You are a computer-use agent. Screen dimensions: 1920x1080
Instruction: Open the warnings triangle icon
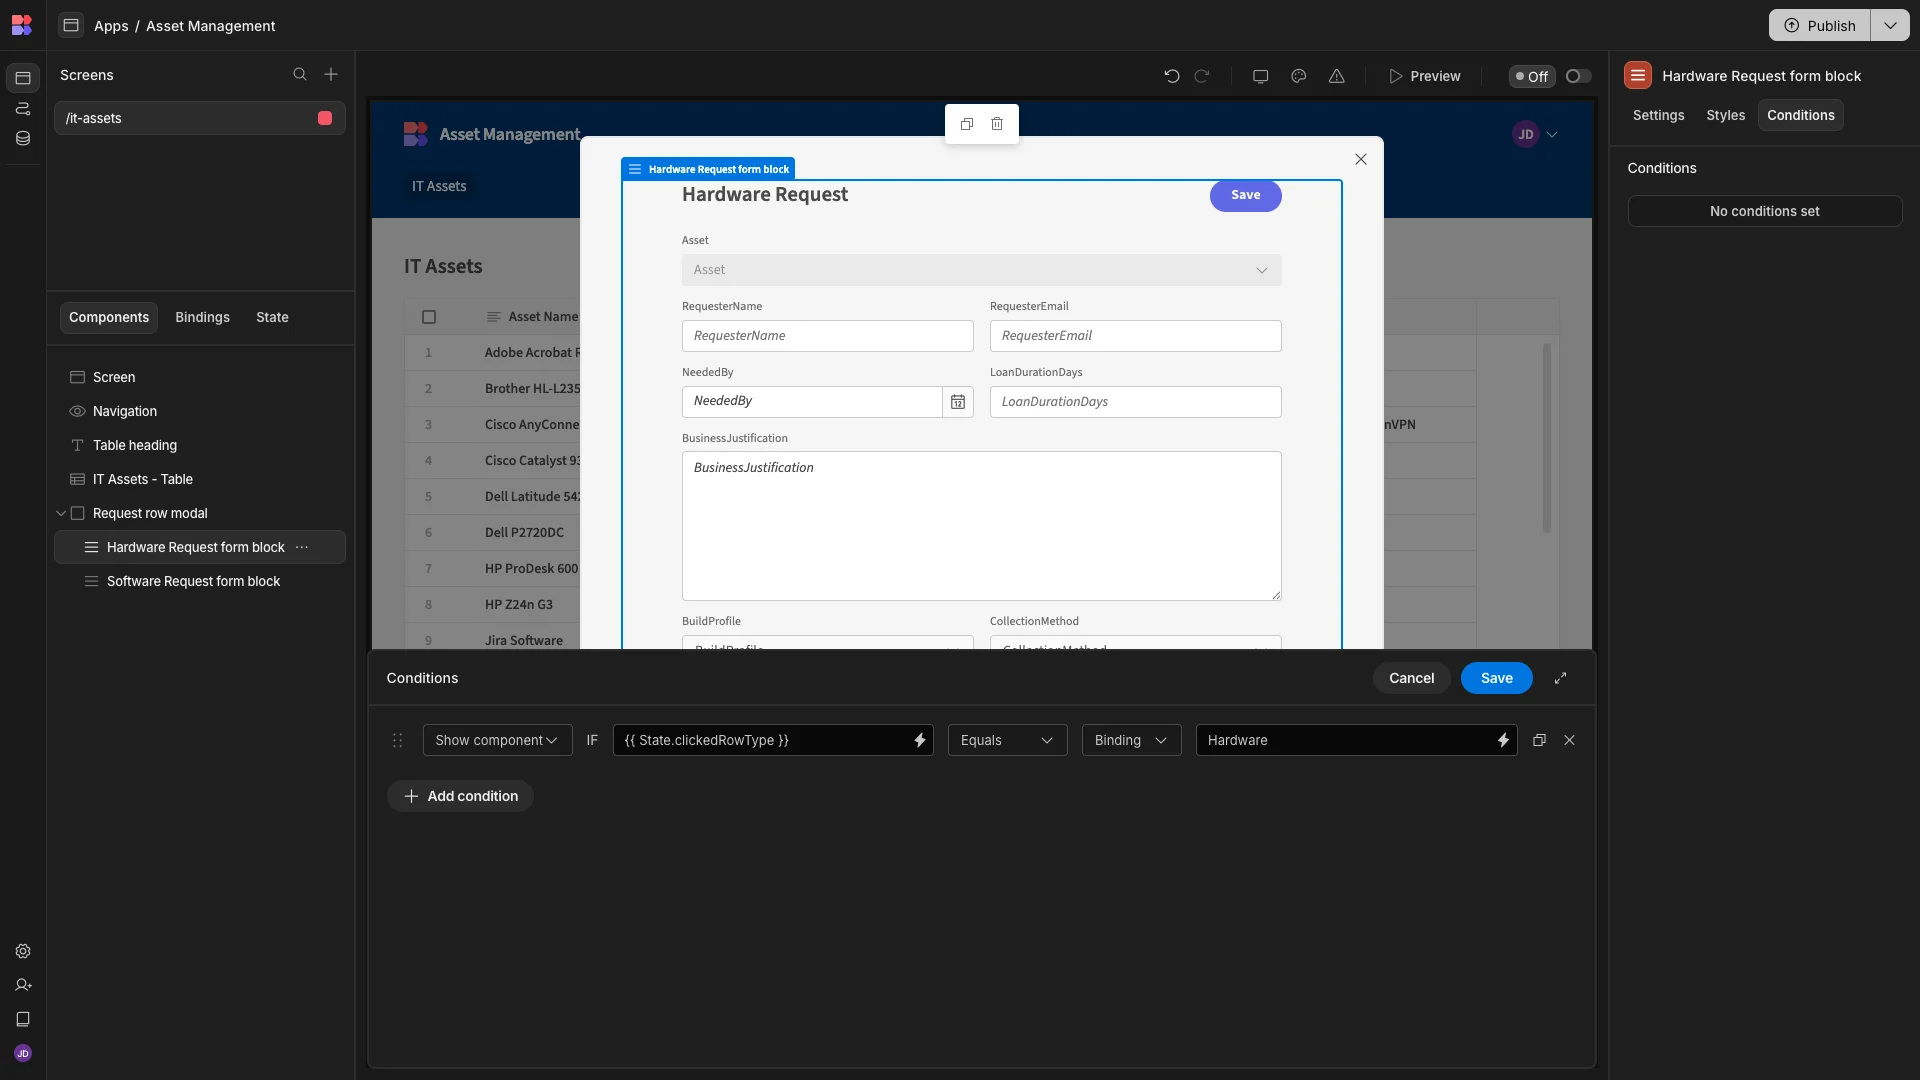point(1337,76)
